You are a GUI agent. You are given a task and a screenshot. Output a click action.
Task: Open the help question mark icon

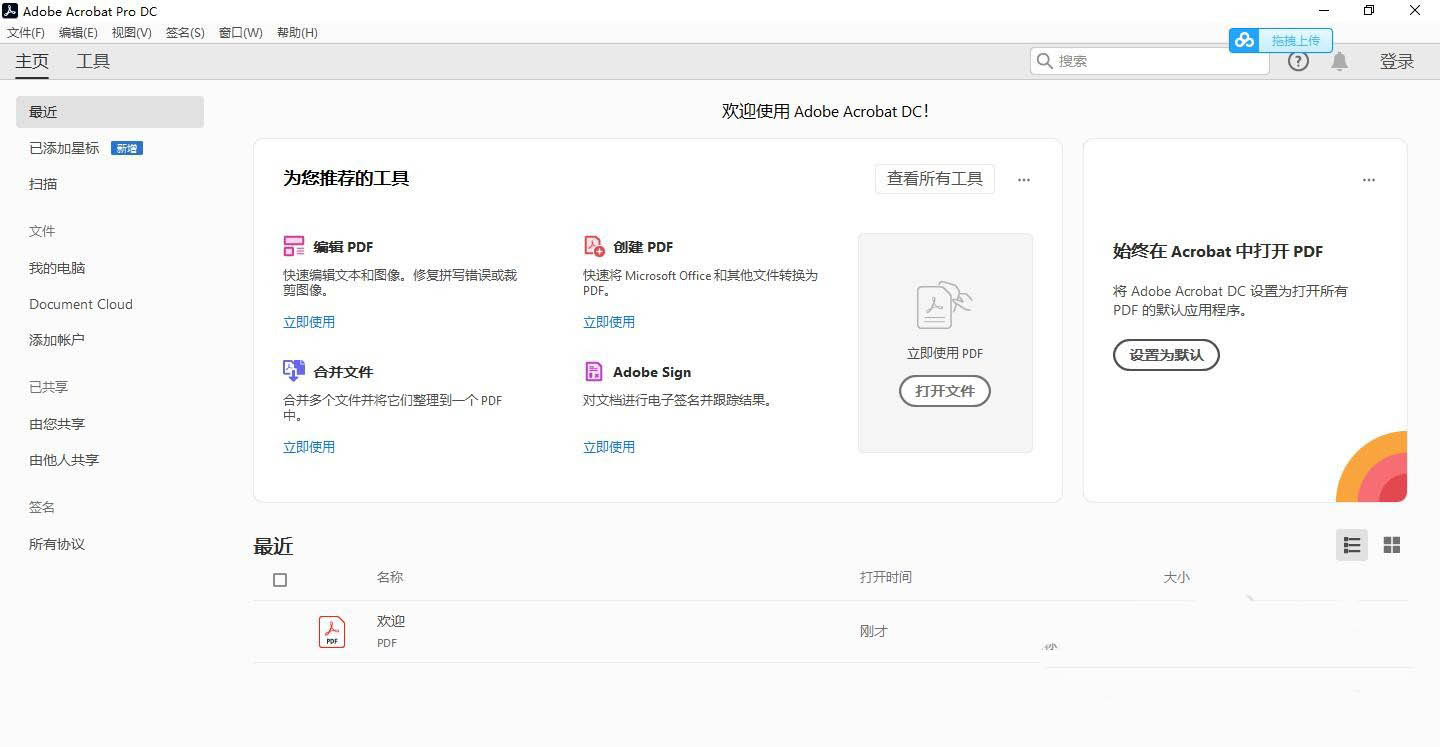click(1298, 61)
